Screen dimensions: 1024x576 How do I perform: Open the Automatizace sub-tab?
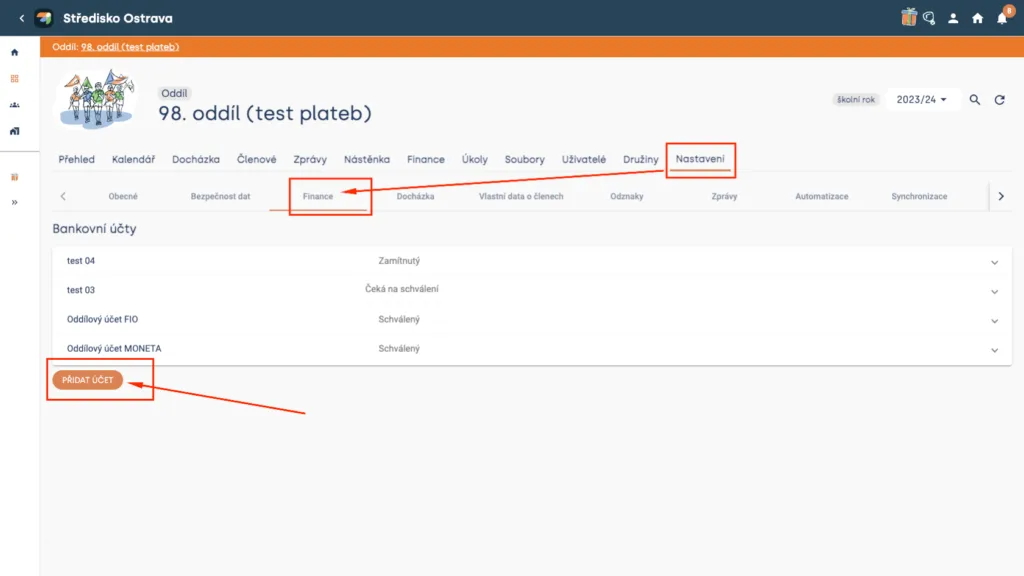(x=822, y=196)
